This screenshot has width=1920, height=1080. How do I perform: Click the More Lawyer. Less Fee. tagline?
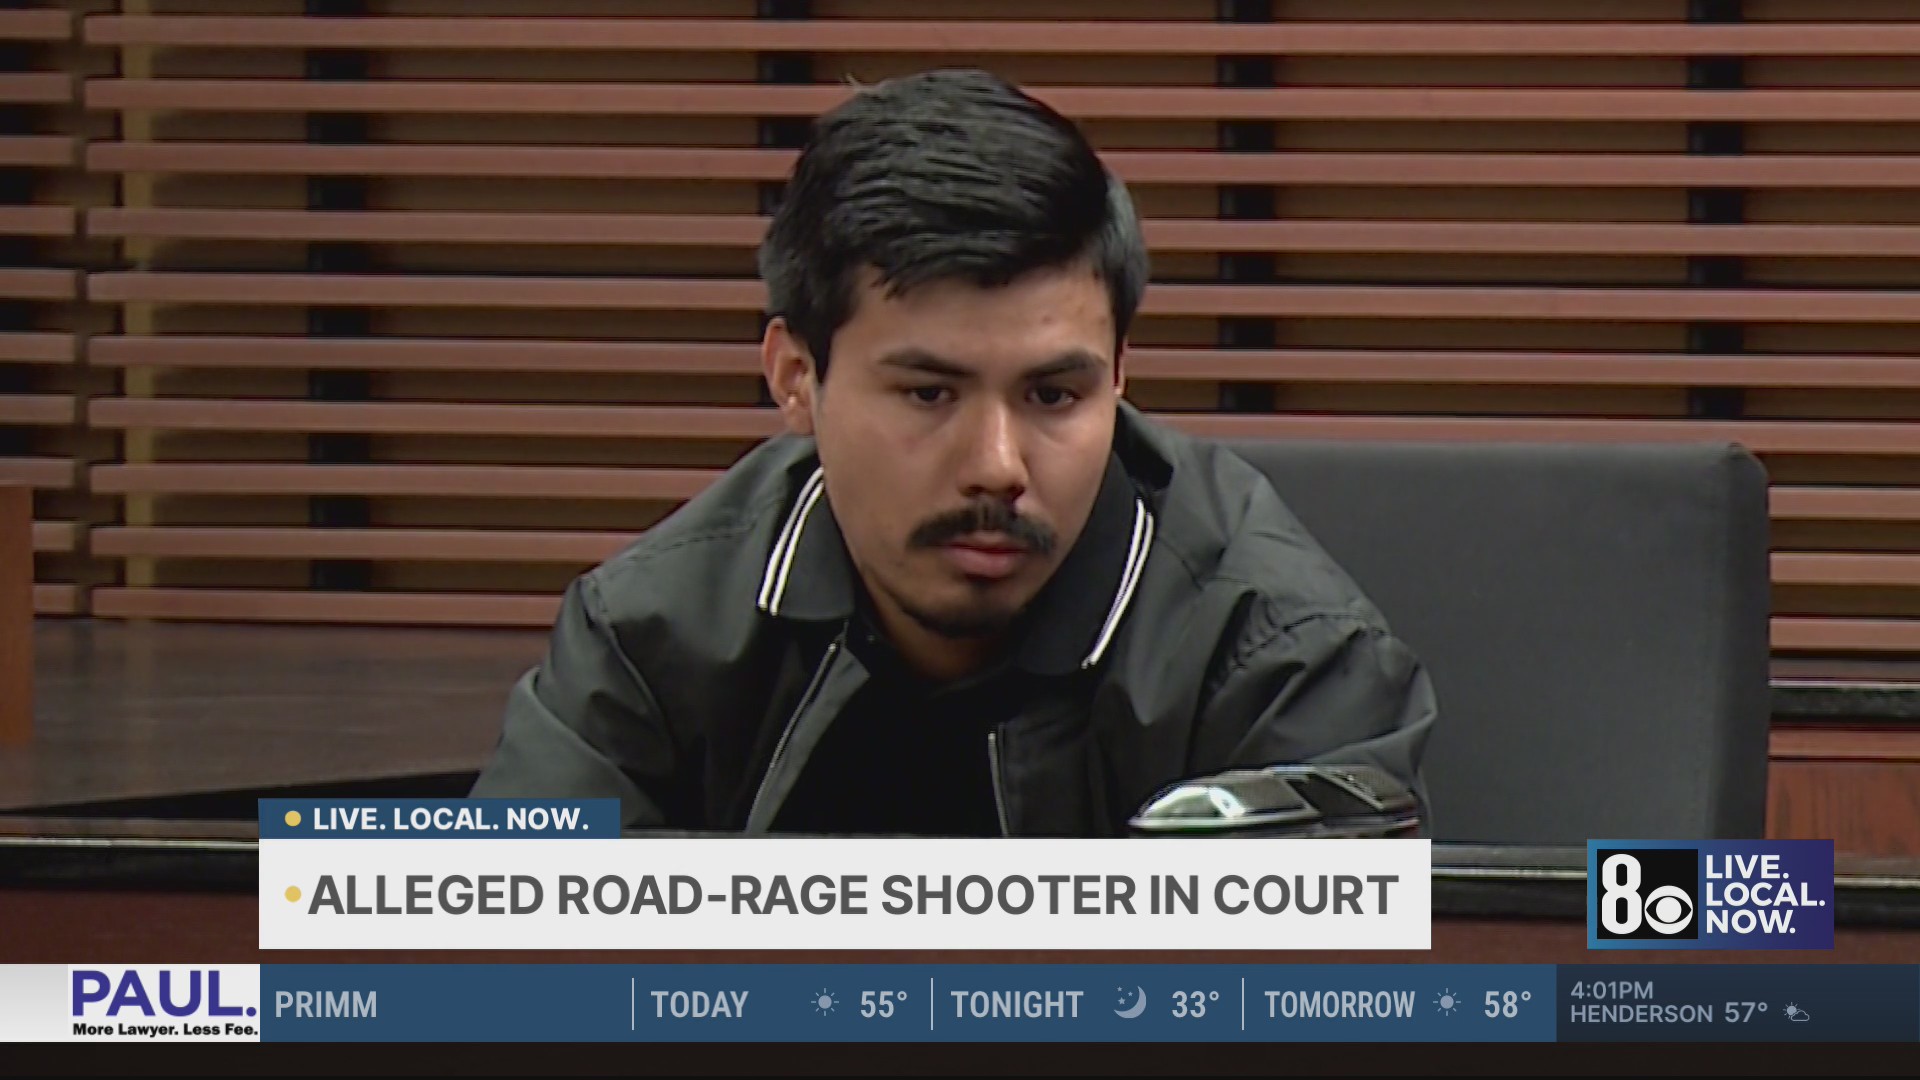point(165,1029)
